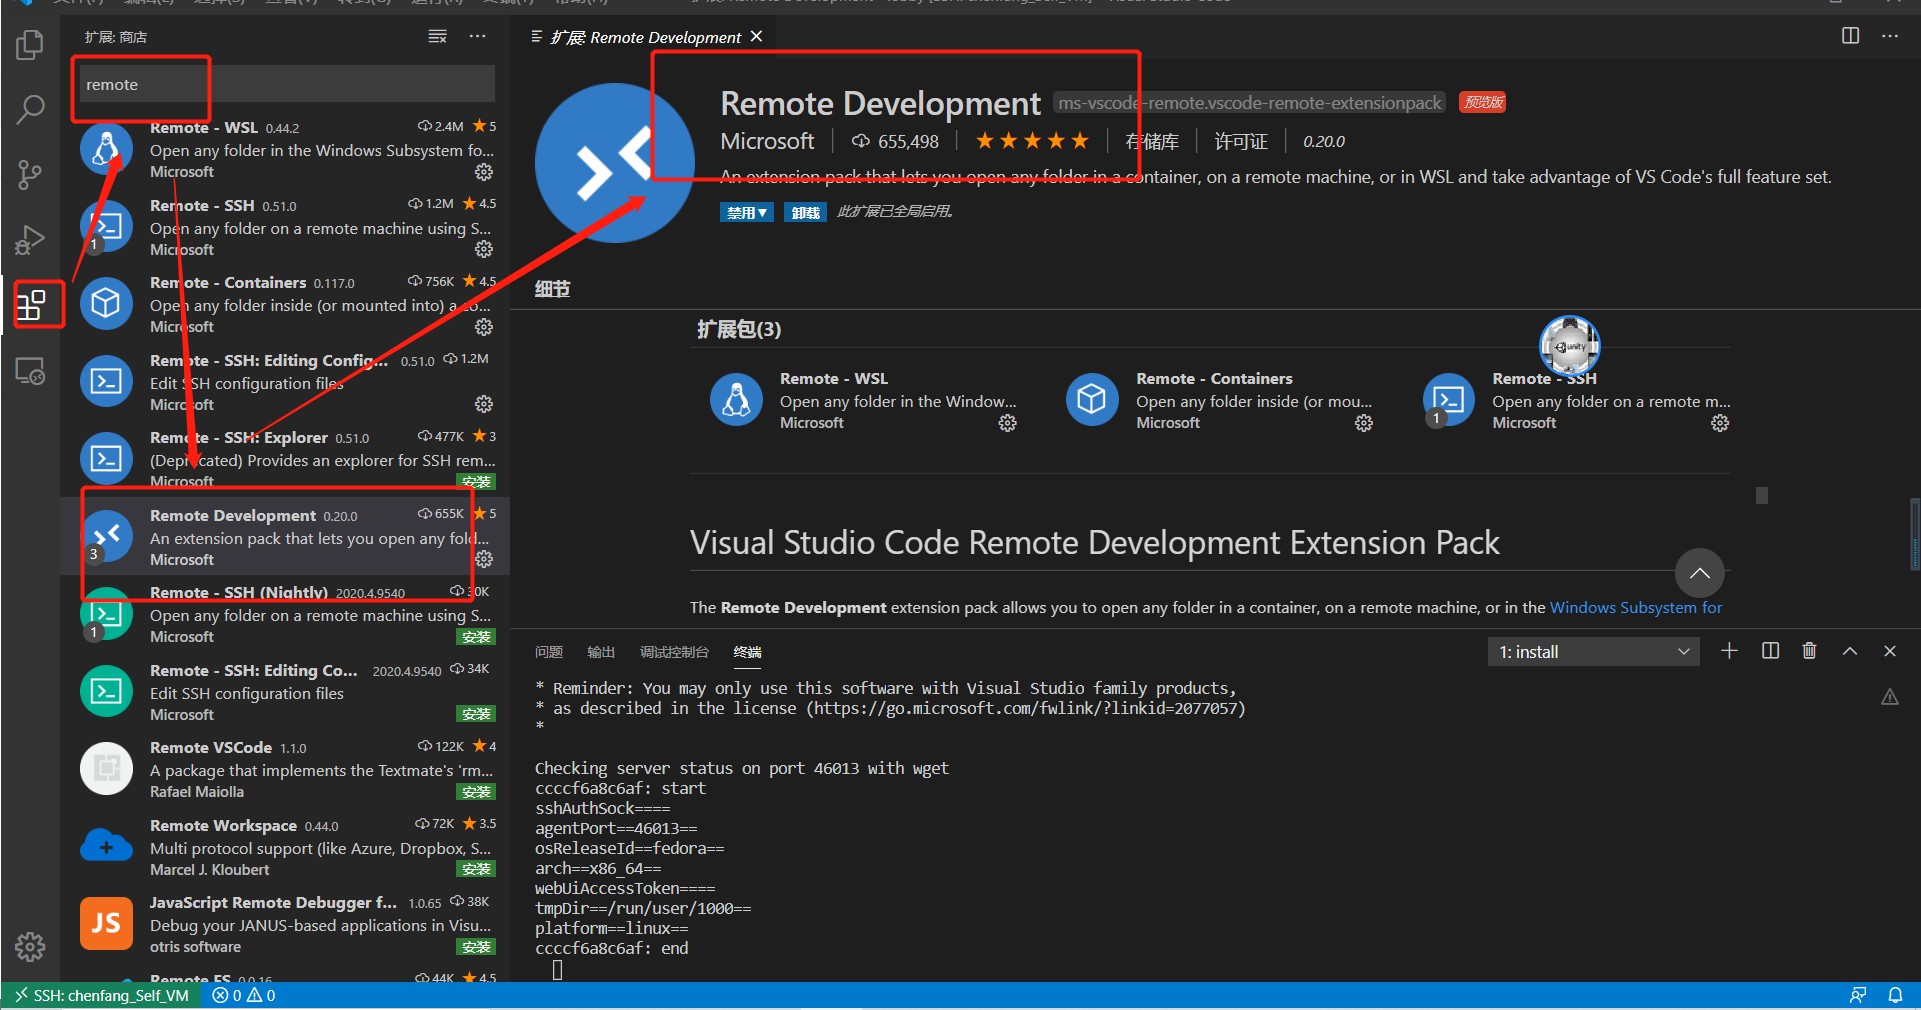Click the five-star rating
The image size is (1921, 1010).
1032,141
